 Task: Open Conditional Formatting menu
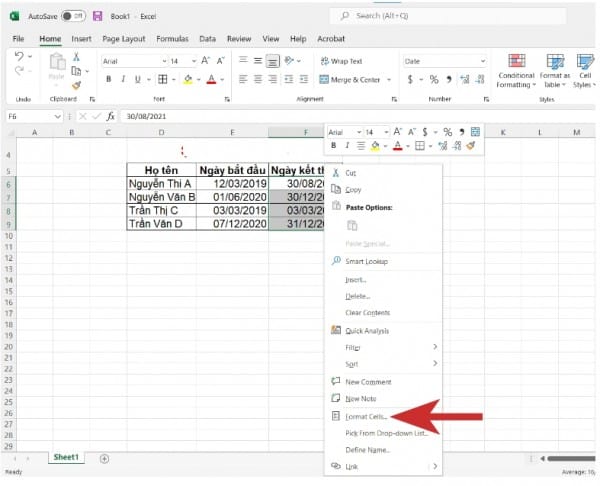516,71
